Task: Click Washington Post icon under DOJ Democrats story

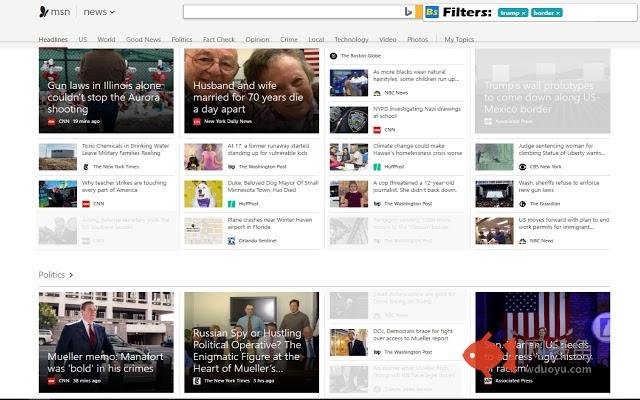Action: point(377,352)
